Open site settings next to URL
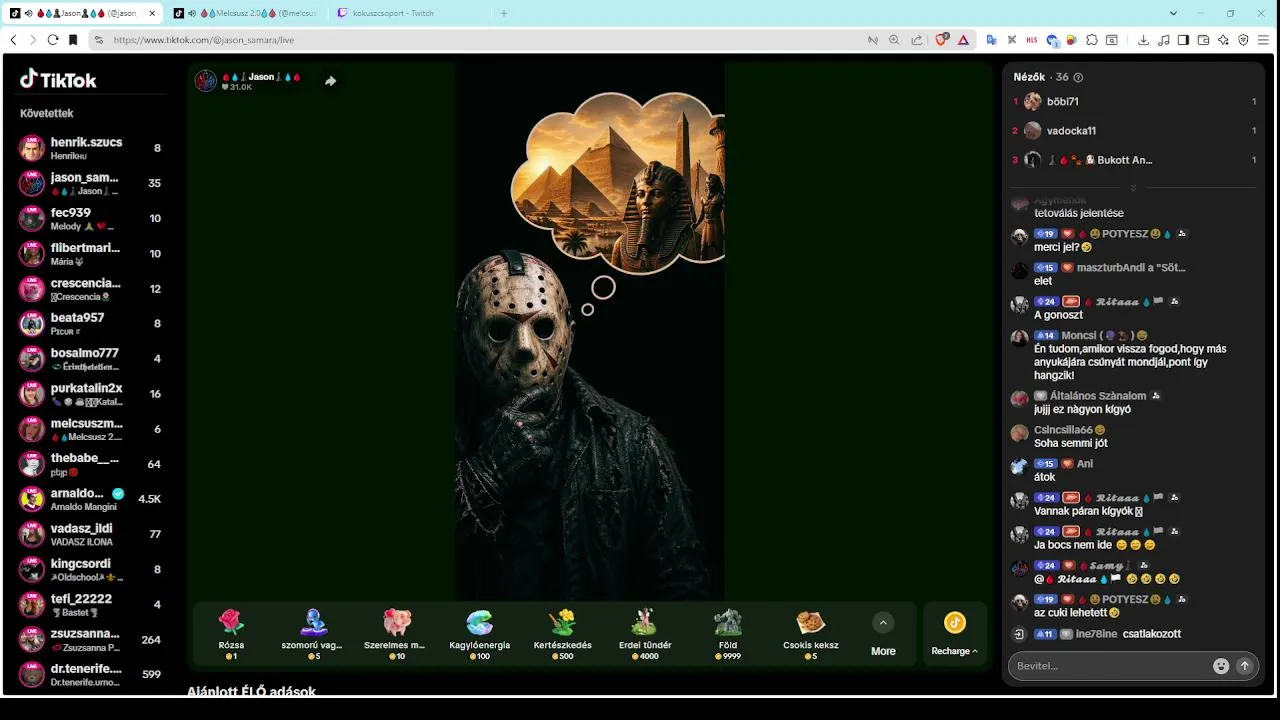The width and height of the screenshot is (1280, 720). click(x=98, y=40)
